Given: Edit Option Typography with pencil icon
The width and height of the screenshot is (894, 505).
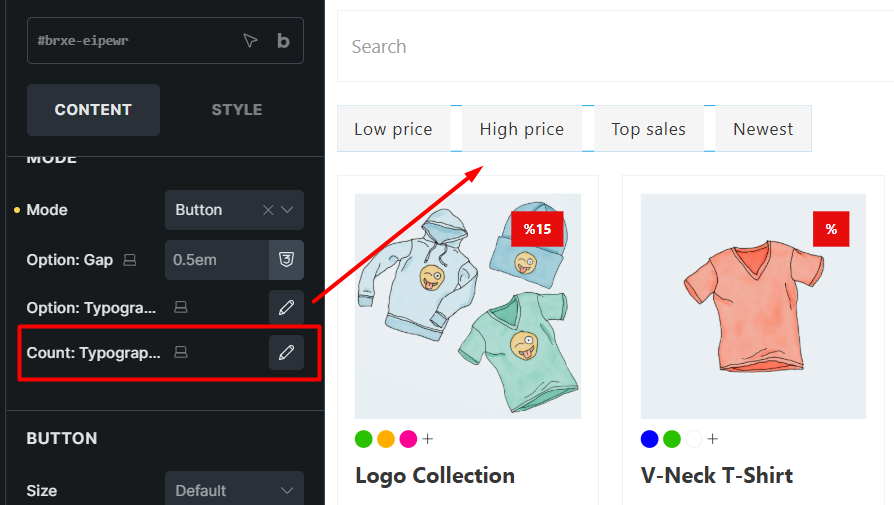Looking at the screenshot, I should click(286, 307).
